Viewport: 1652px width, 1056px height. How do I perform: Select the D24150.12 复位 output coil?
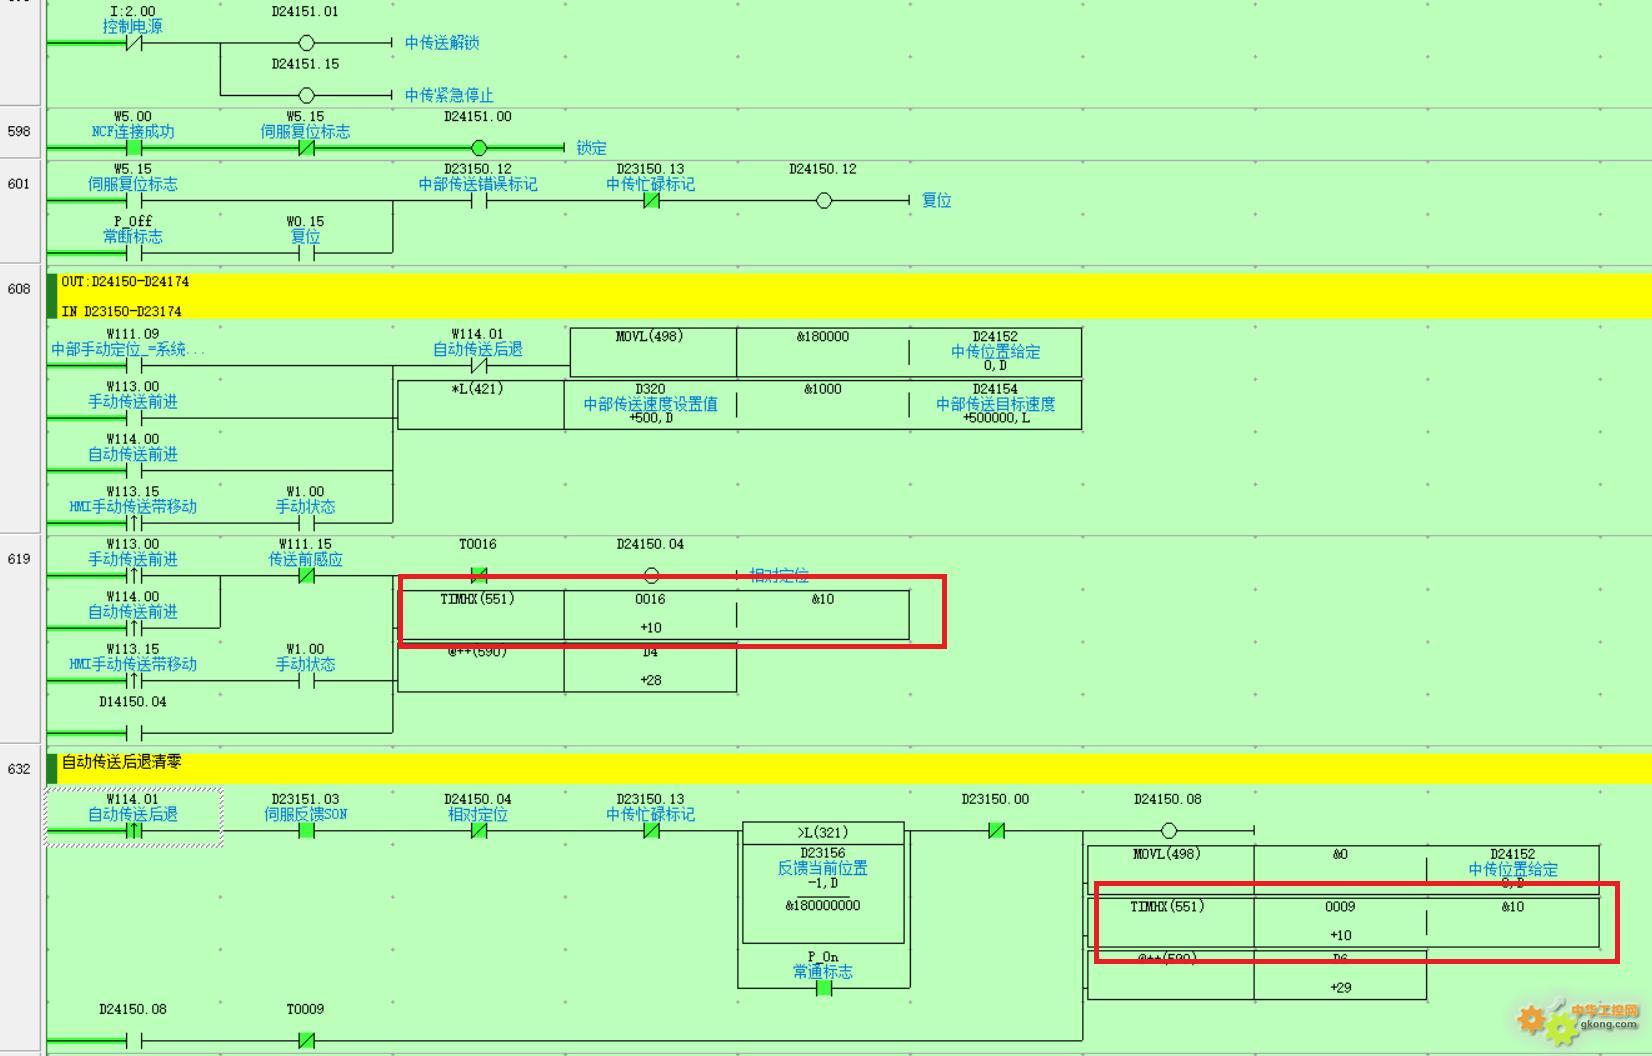point(824,200)
